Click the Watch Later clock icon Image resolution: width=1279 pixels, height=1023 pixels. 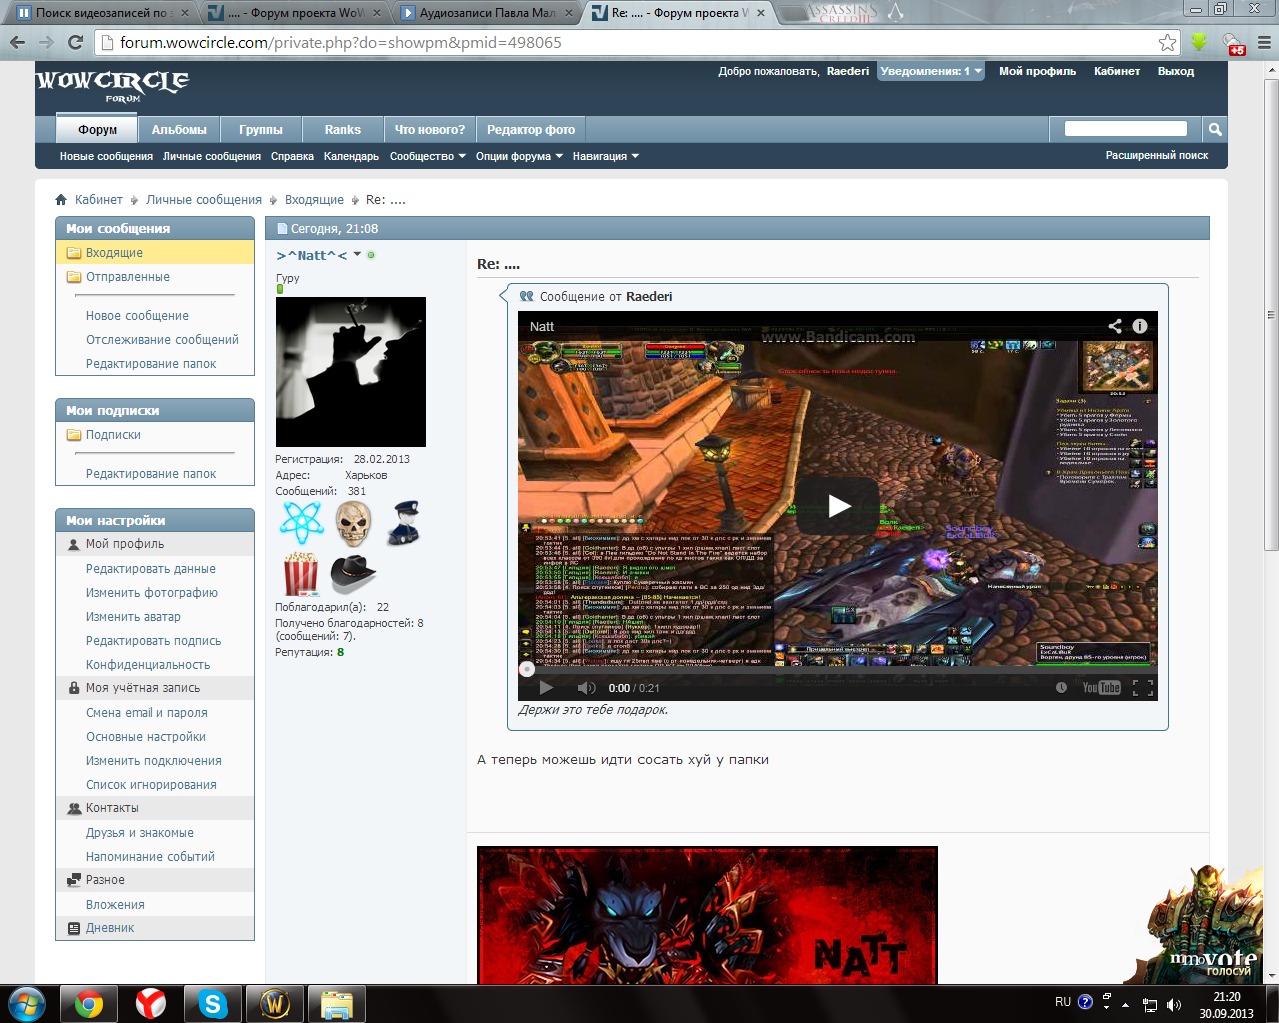coord(1061,688)
